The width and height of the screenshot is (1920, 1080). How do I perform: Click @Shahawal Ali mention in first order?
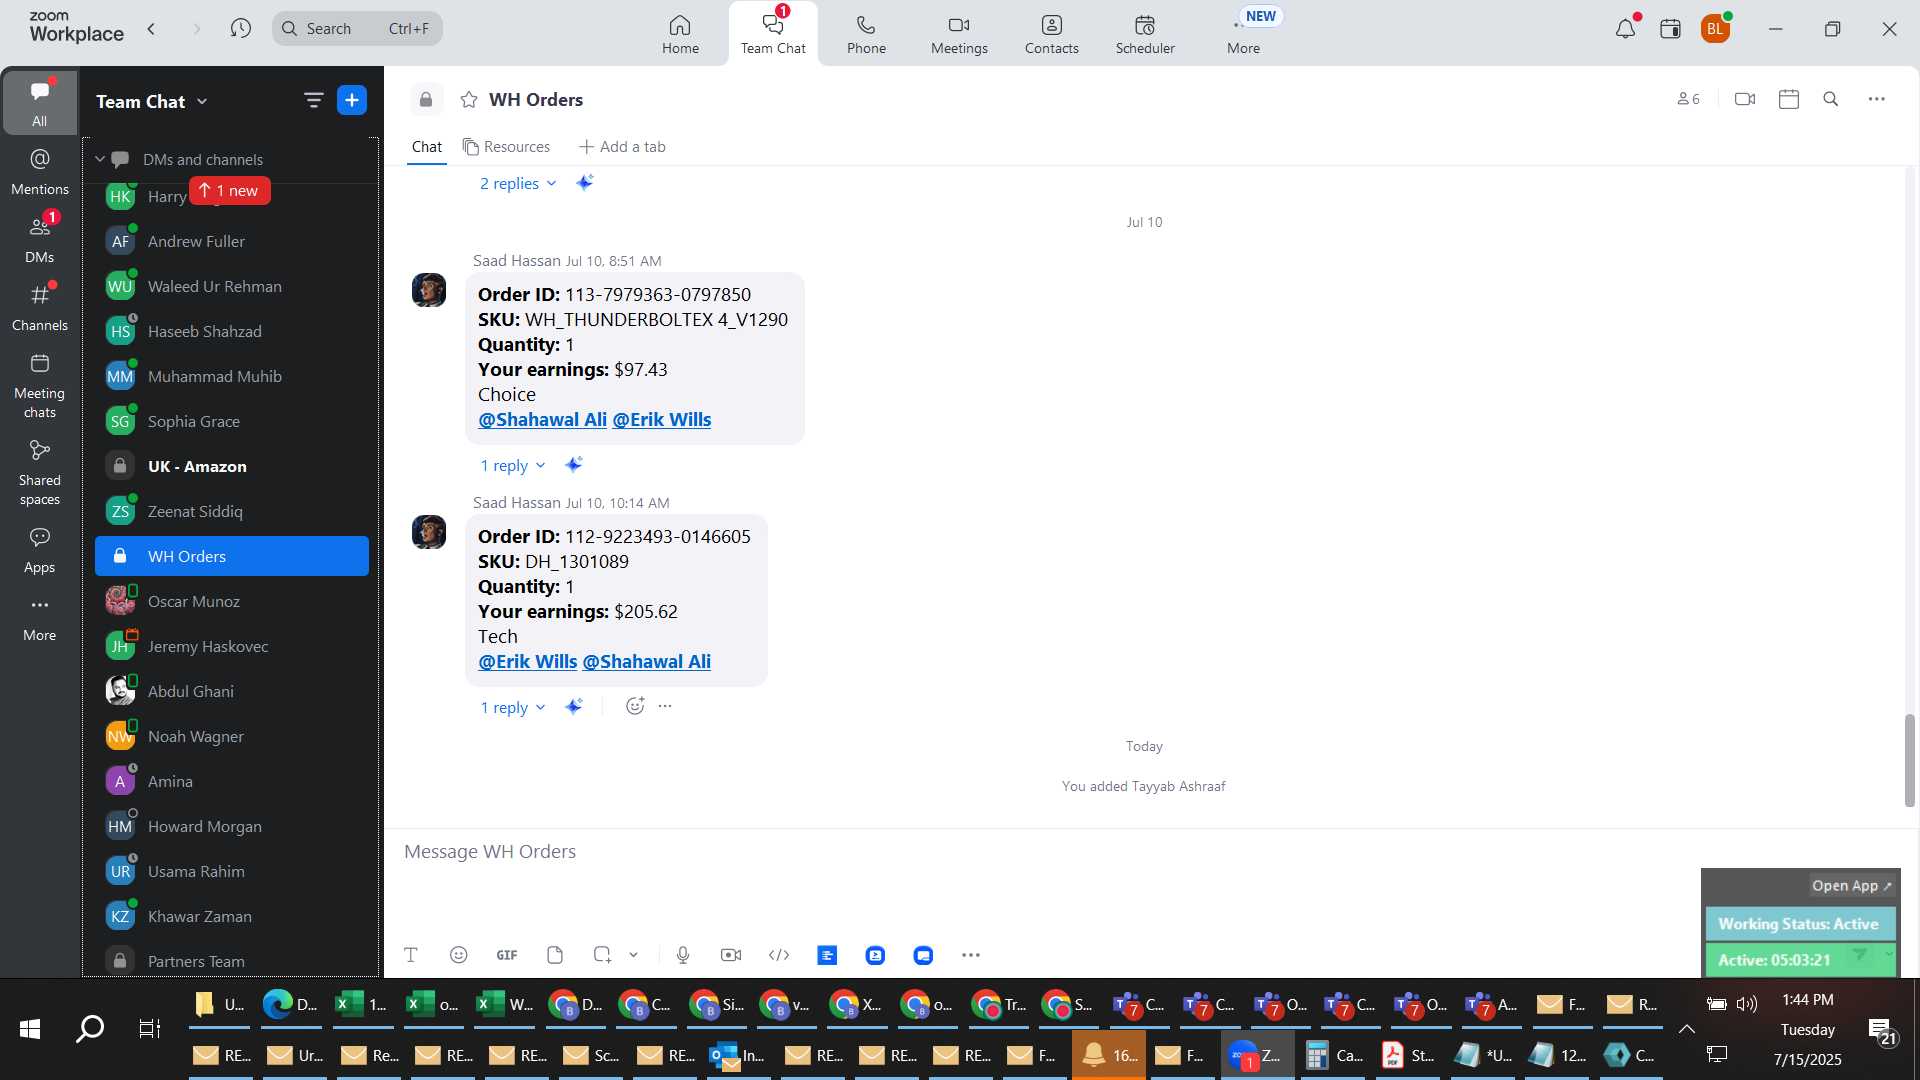pyautogui.click(x=542, y=420)
